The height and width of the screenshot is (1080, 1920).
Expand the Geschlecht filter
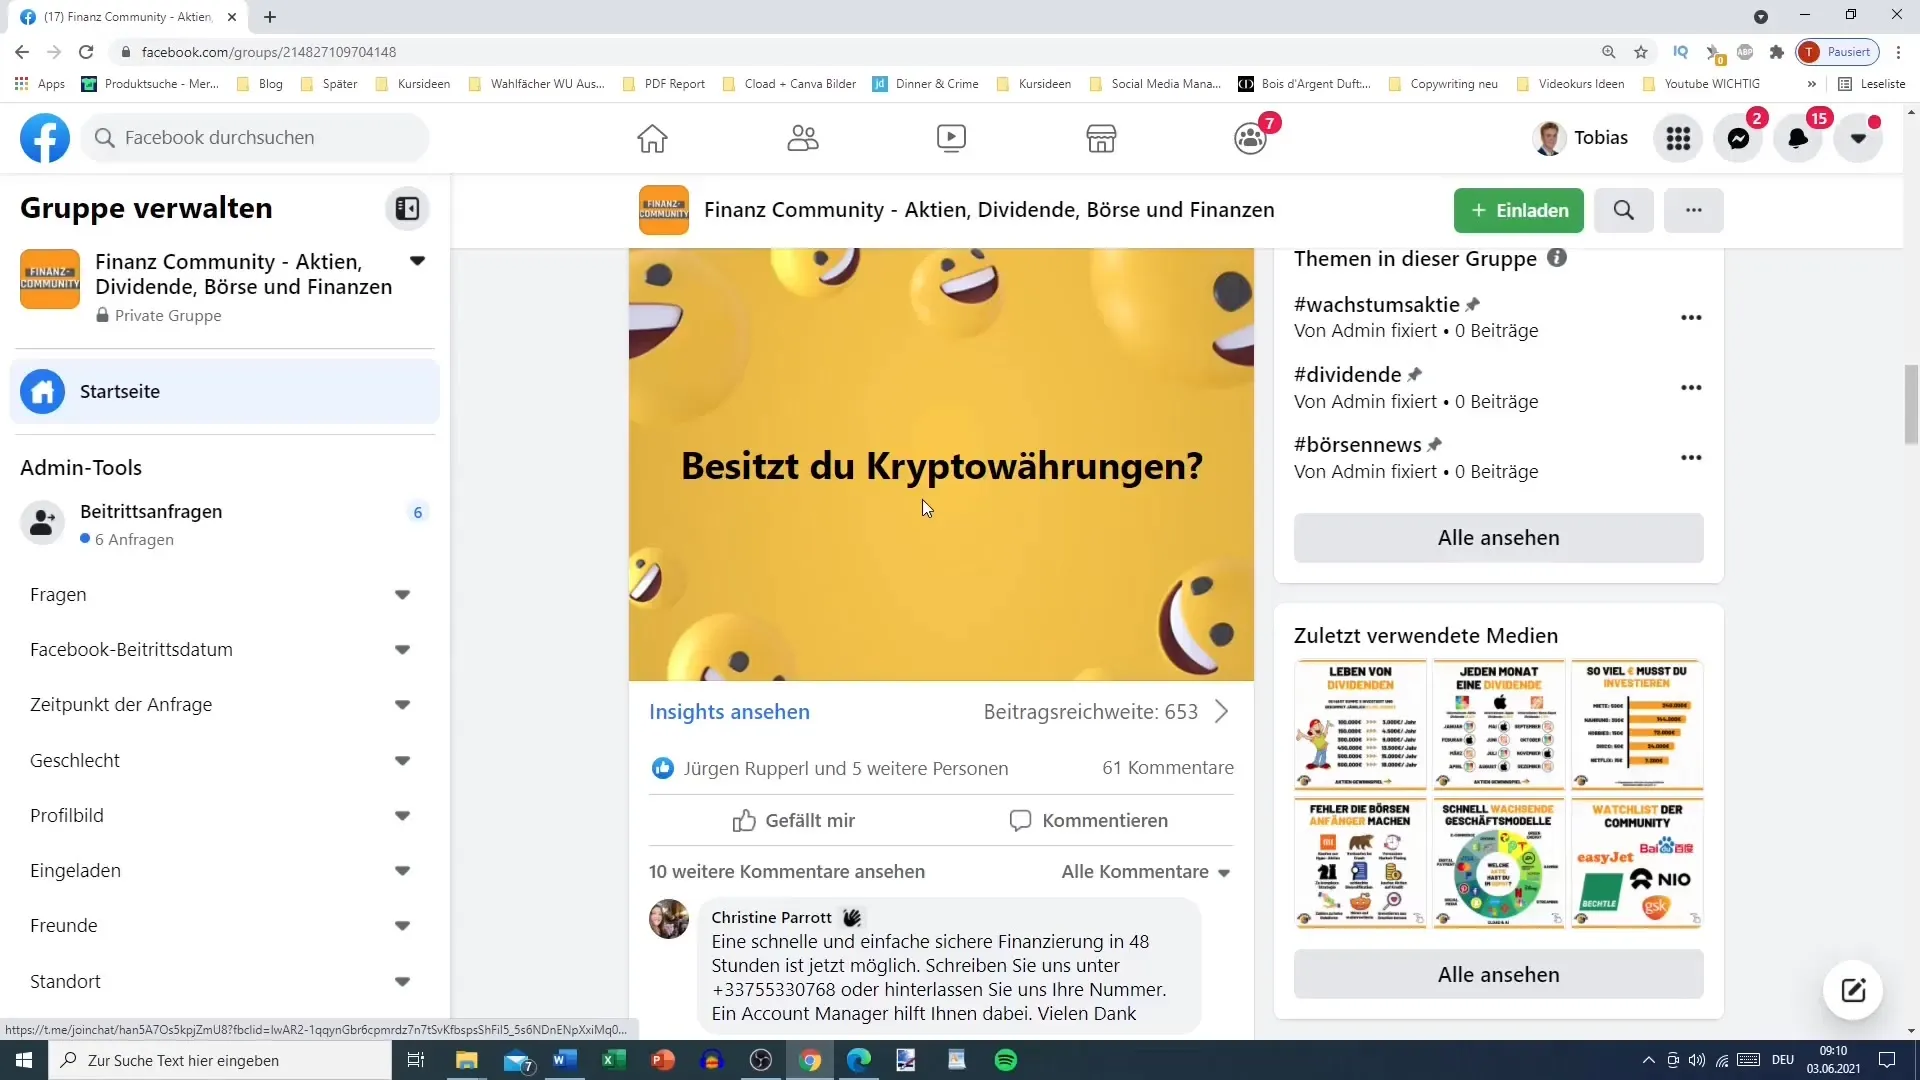click(x=402, y=761)
